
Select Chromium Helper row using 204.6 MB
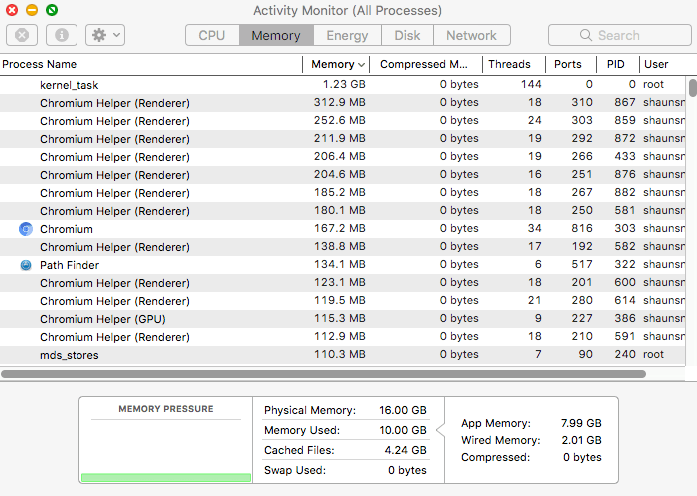[x=342, y=175]
